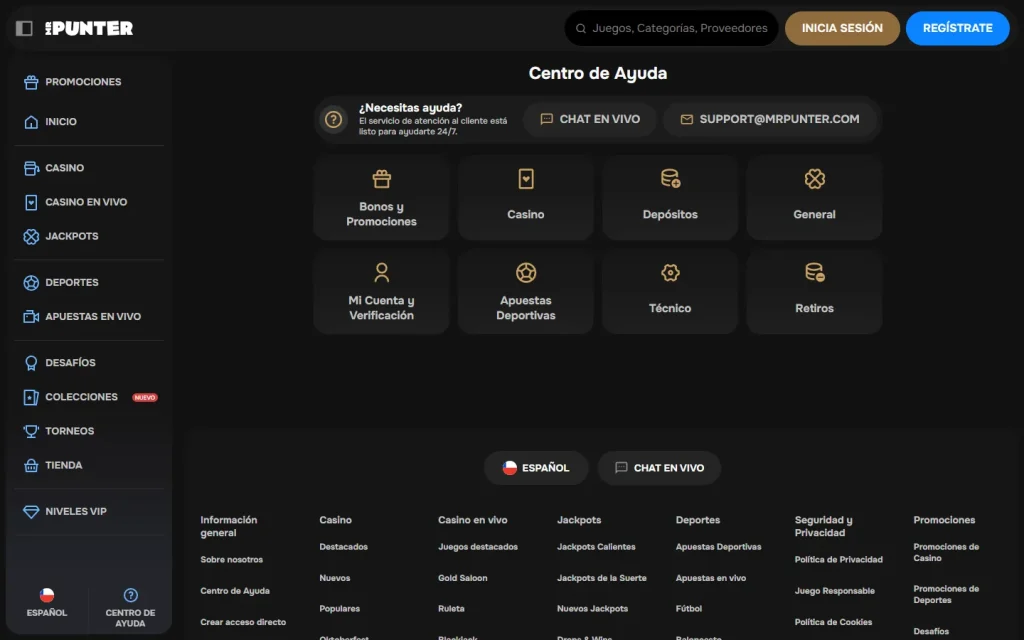This screenshot has height=640, width=1024.
Task: Click the Colecciones card icon
Action: (x=31, y=397)
